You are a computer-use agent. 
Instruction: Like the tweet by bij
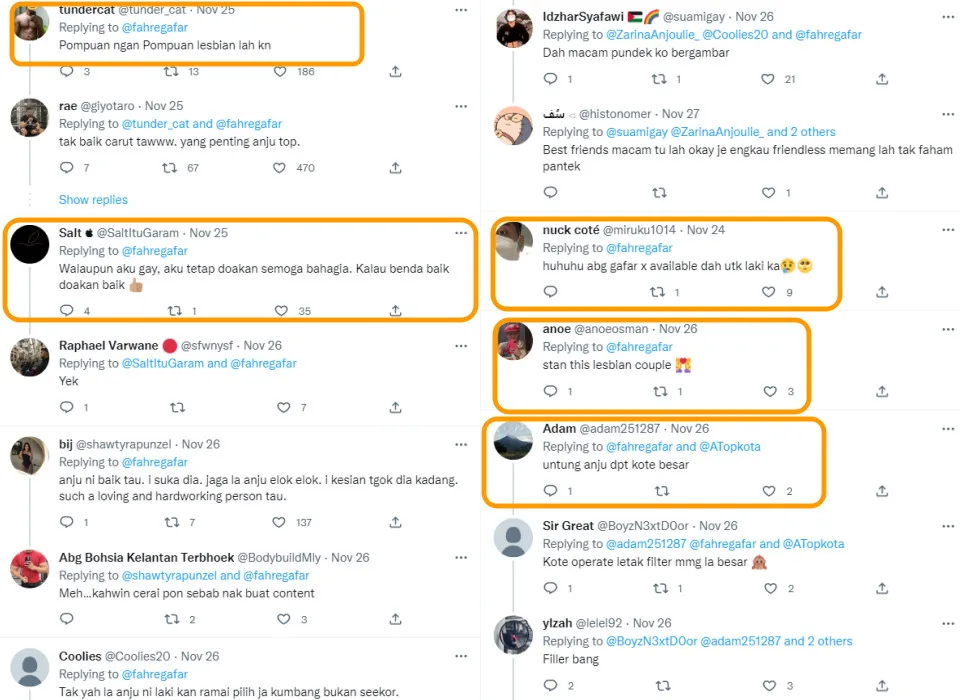[x=279, y=522]
